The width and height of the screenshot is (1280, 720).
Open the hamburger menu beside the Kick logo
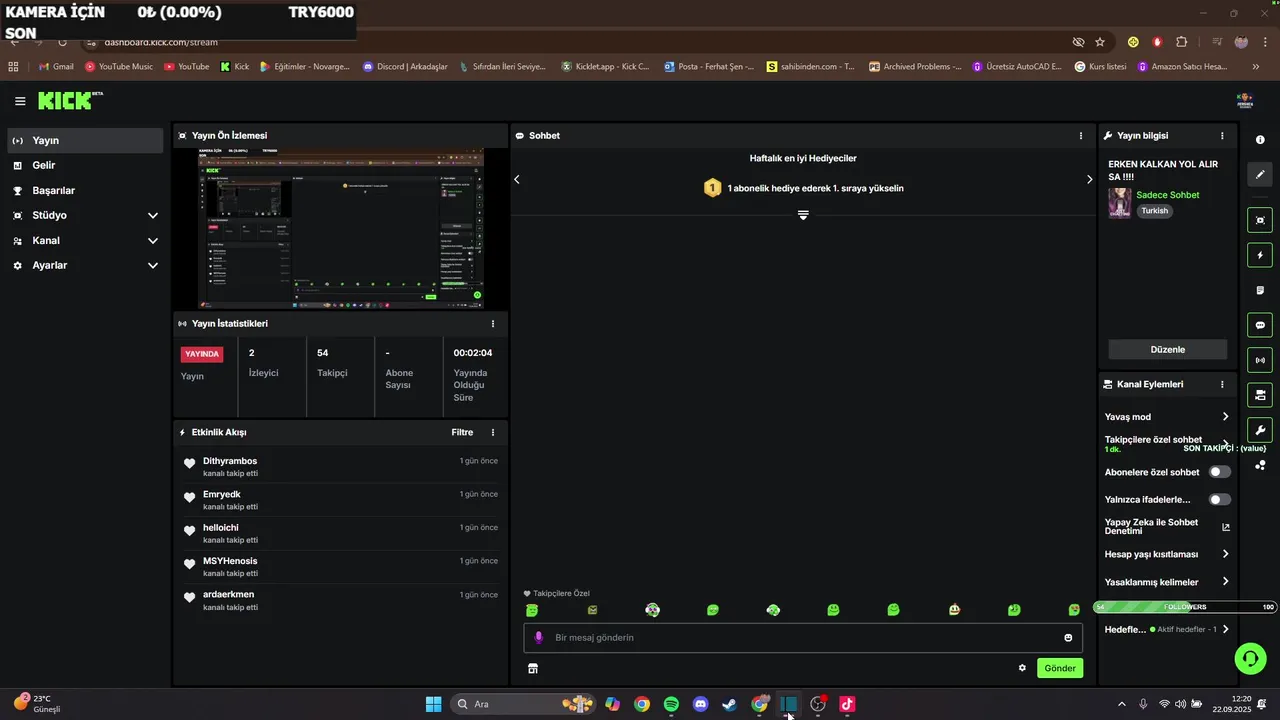pos(20,101)
